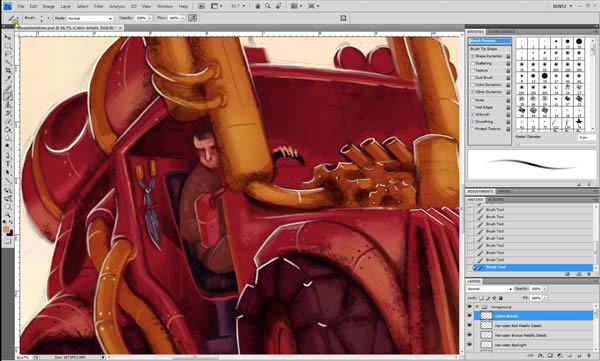Open the brush Mode dropdown in options bar
The height and width of the screenshot is (361, 600).
(90, 18)
